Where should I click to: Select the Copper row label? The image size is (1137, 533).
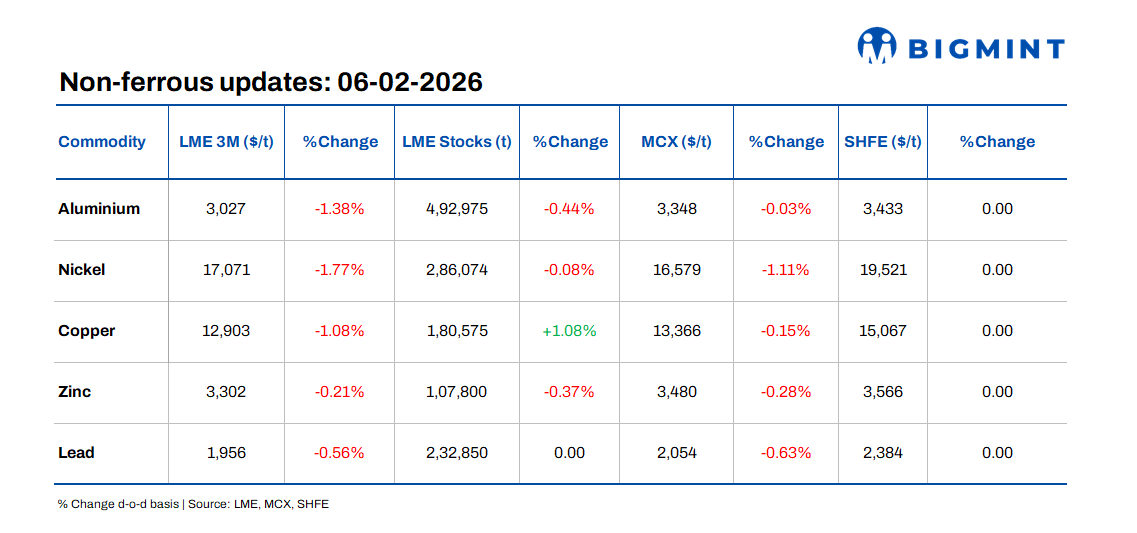point(87,331)
